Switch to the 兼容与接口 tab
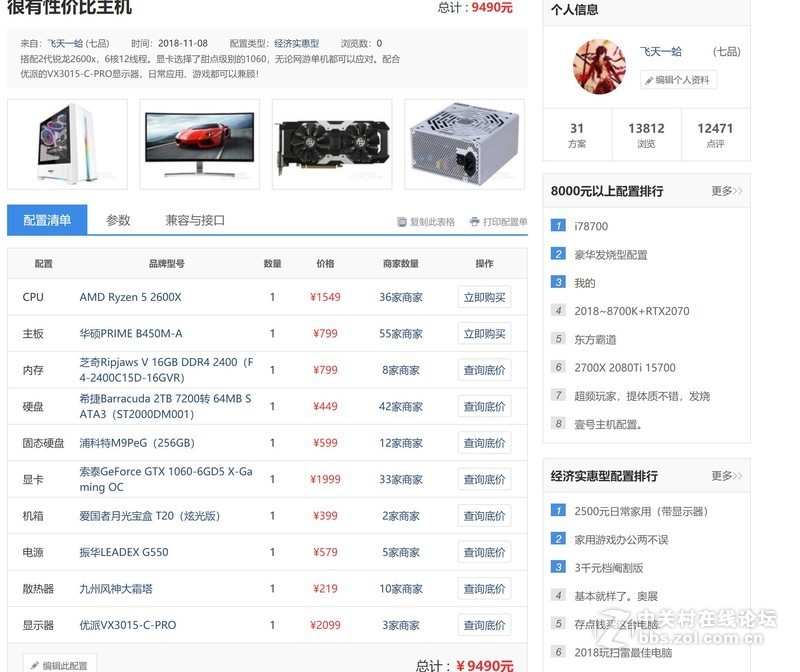 [x=195, y=220]
